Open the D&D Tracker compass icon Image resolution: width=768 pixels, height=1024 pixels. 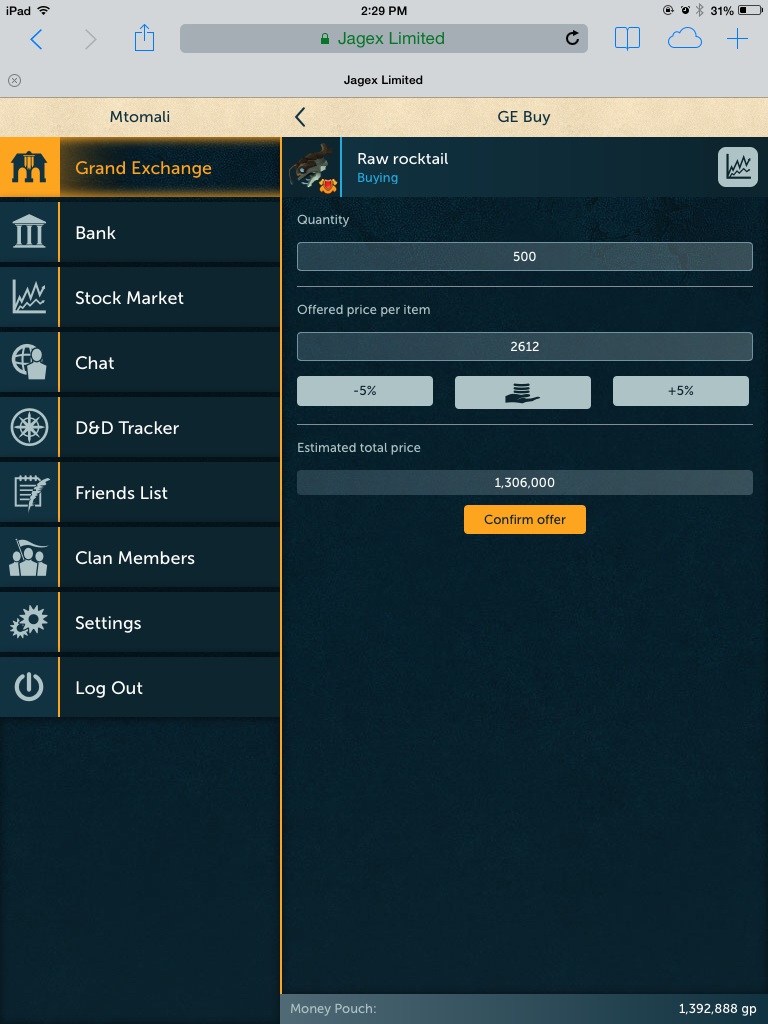pos(29,428)
